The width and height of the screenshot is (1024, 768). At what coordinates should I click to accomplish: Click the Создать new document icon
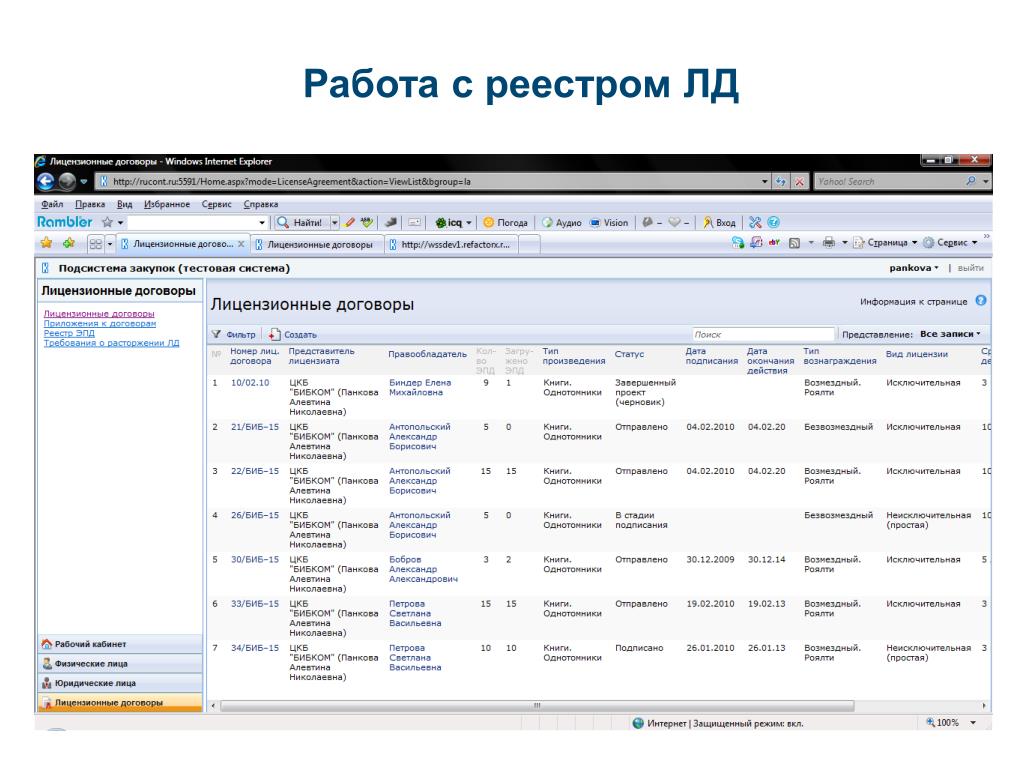[x=274, y=334]
